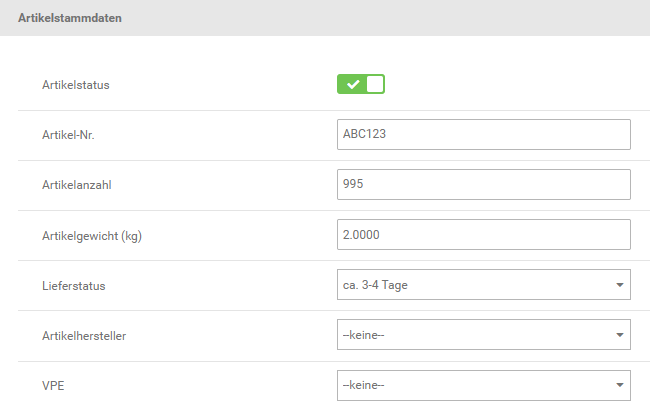The width and height of the screenshot is (650, 407).
Task: Click the VPE label text
Action: click(53, 386)
